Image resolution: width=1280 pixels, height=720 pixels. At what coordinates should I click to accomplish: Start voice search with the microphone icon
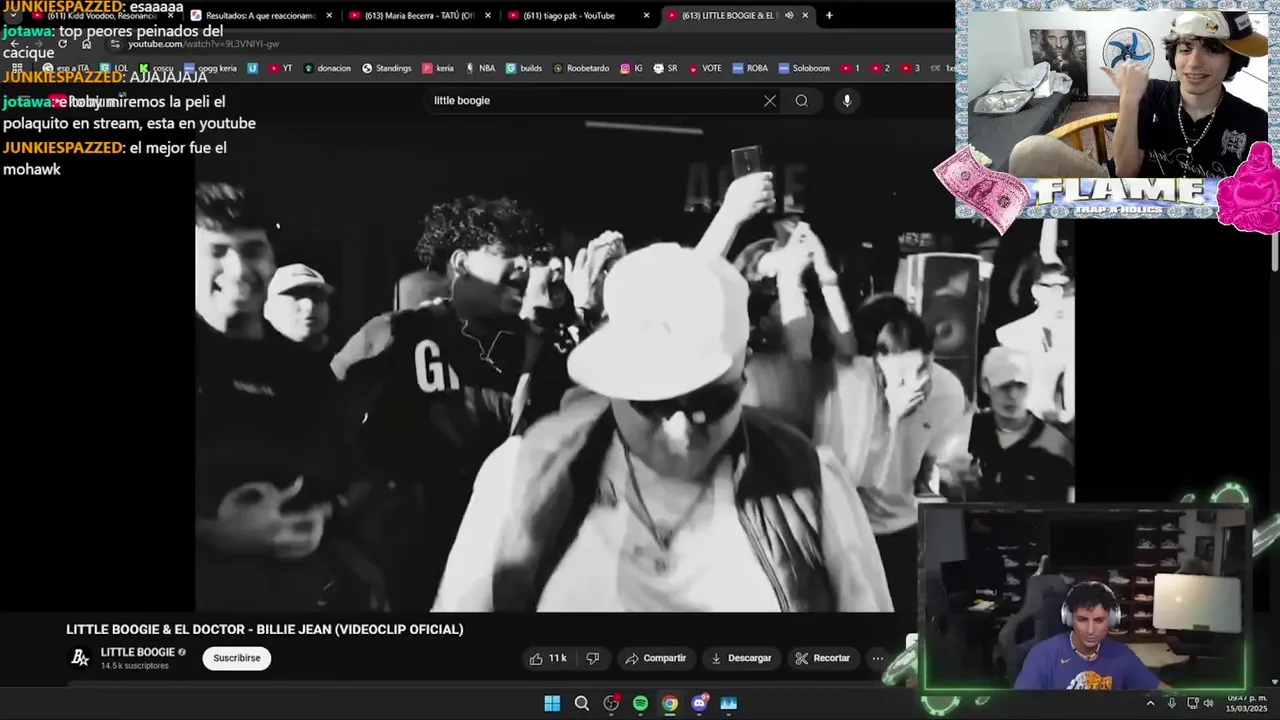[847, 100]
